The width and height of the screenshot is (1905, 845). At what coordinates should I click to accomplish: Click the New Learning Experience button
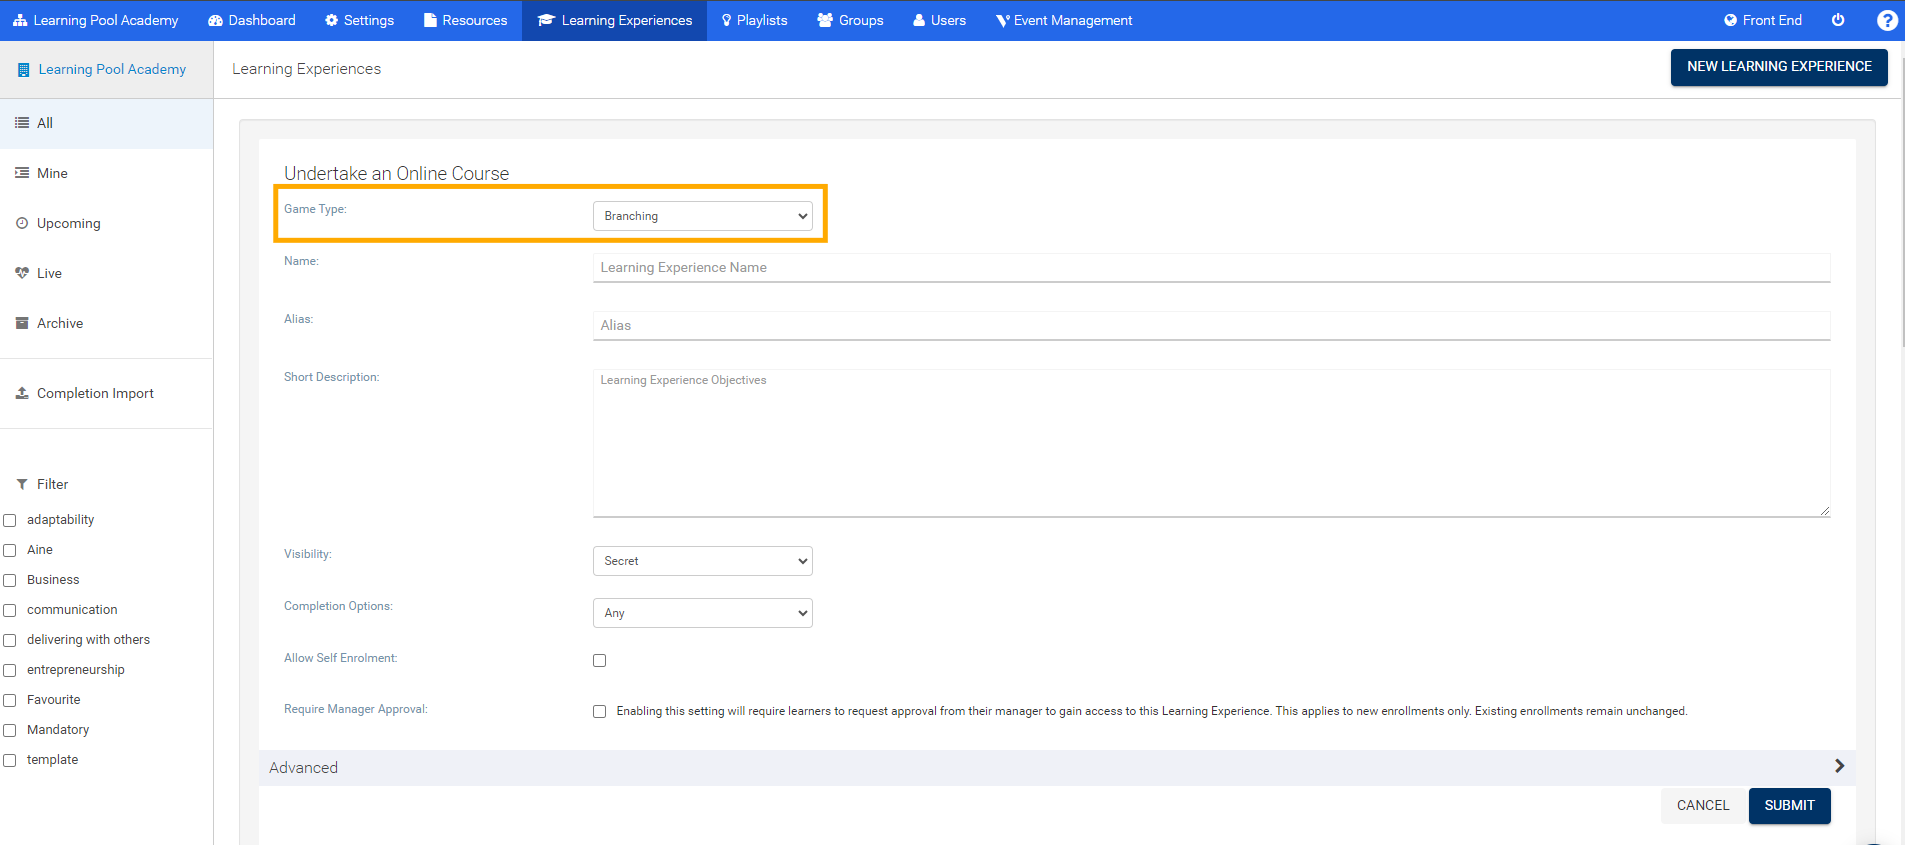tap(1778, 67)
